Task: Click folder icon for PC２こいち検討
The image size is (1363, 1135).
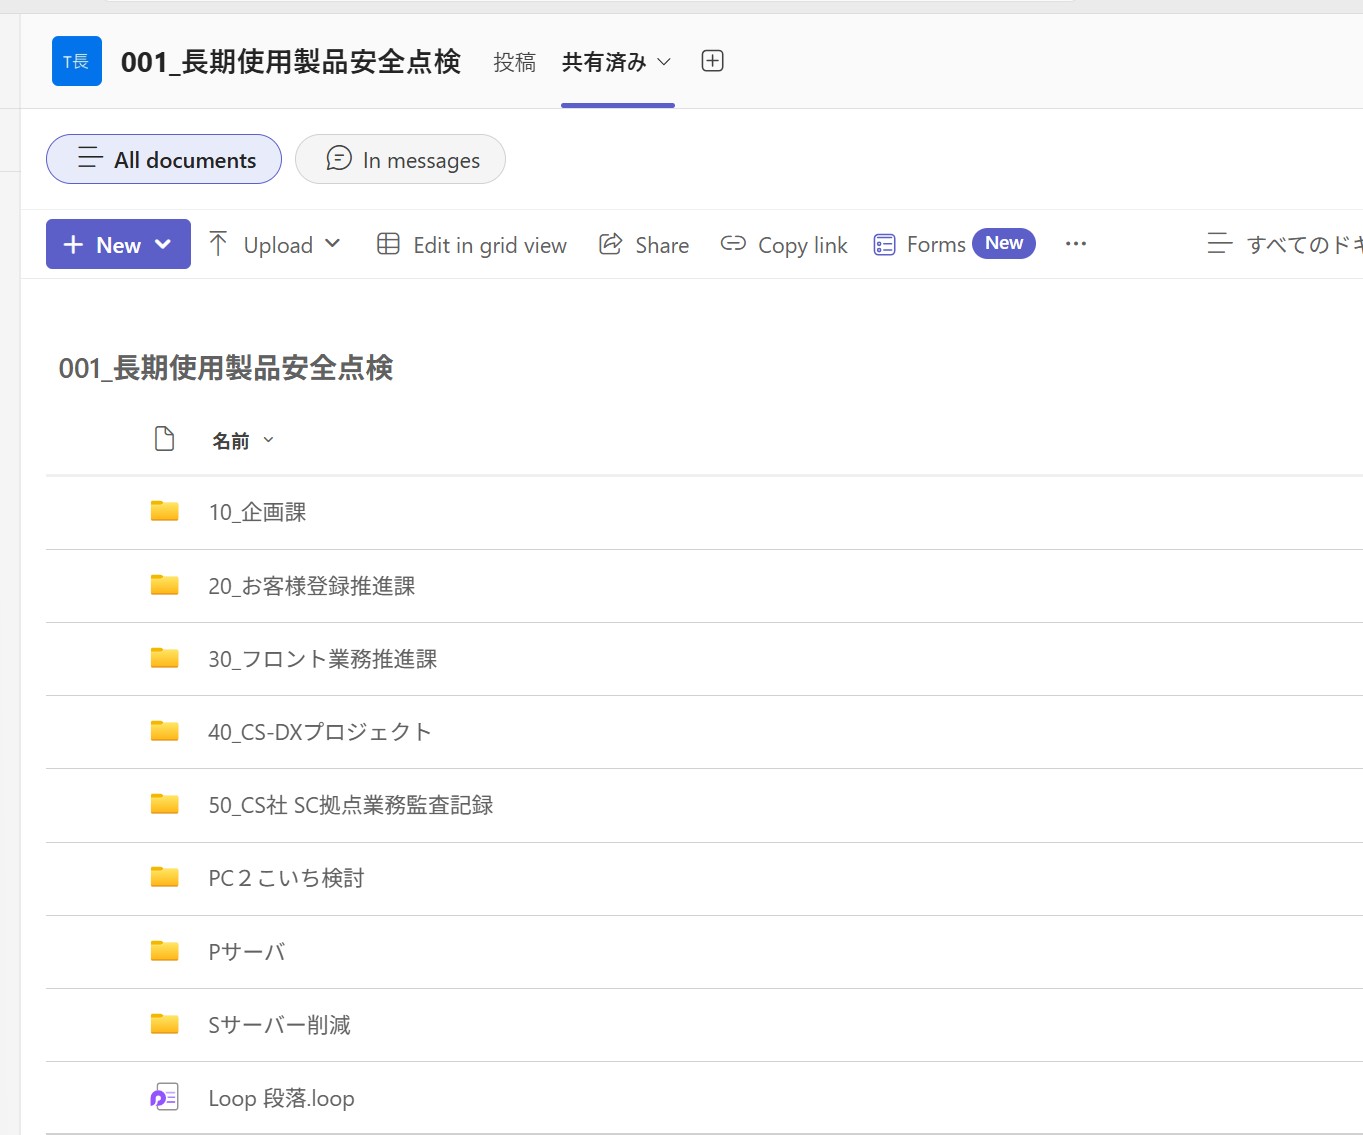Action: [164, 877]
